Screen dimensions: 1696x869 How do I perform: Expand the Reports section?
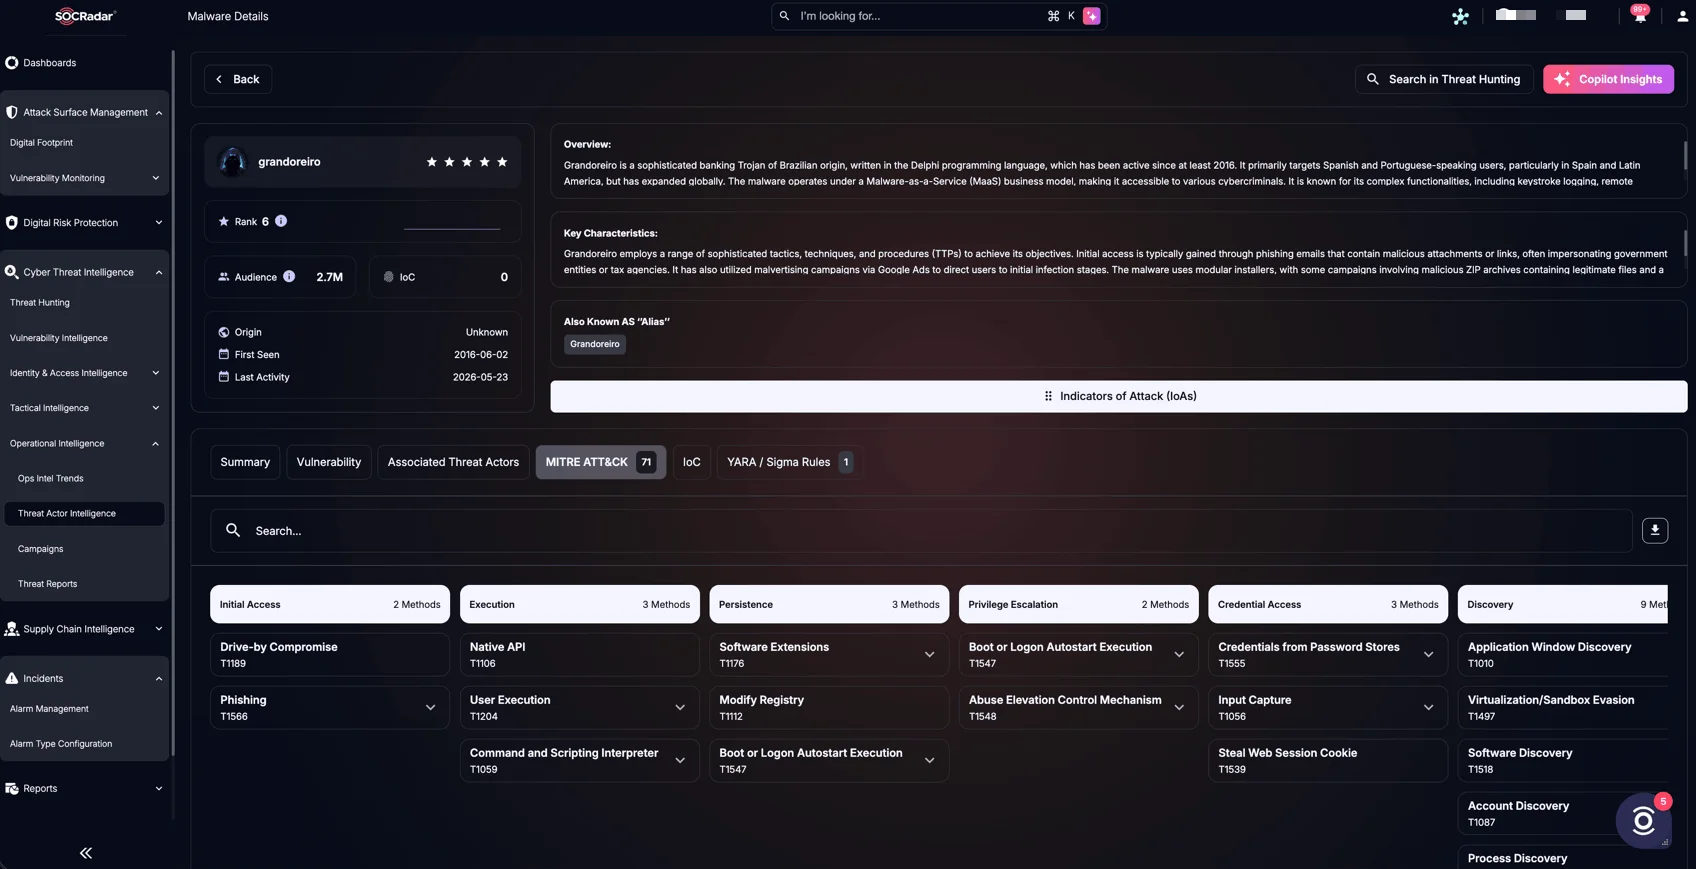click(x=158, y=789)
